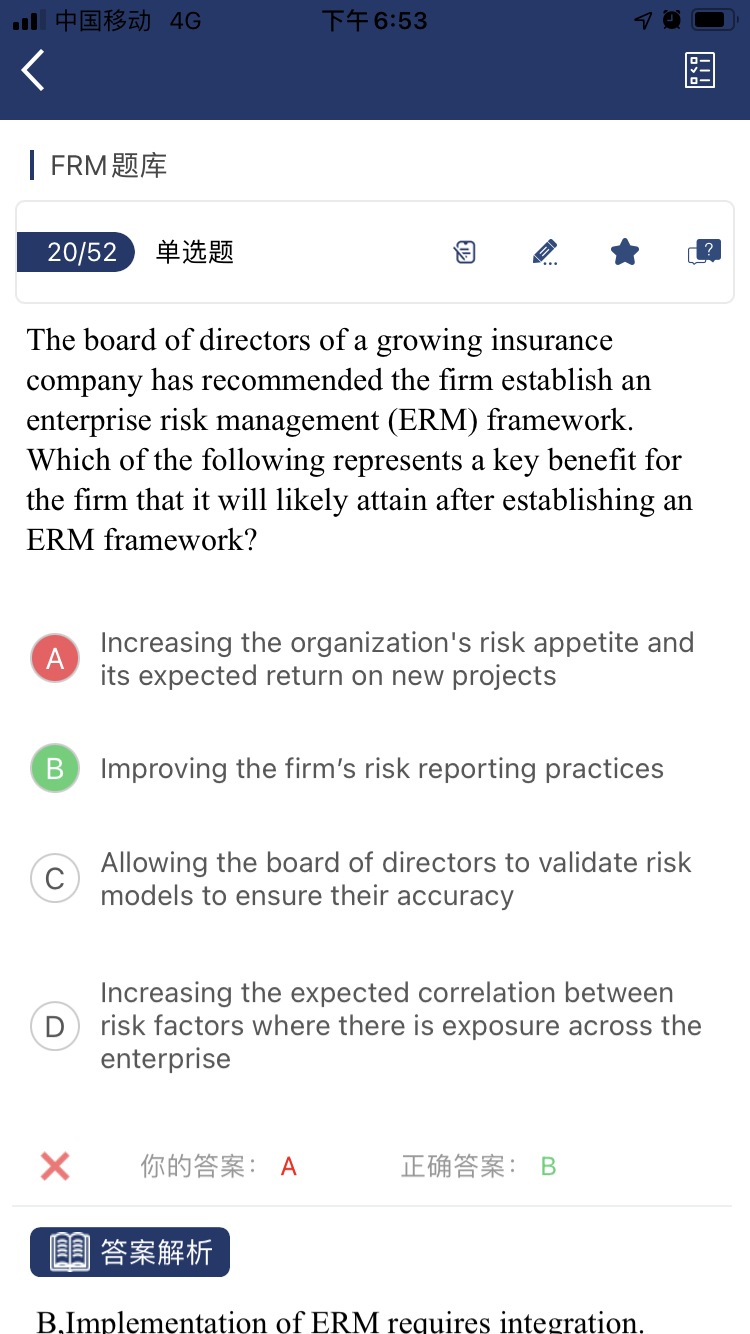Screen dimensions: 750x1334
Task: Open the notes list icon
Action: (x=465, y=252)
